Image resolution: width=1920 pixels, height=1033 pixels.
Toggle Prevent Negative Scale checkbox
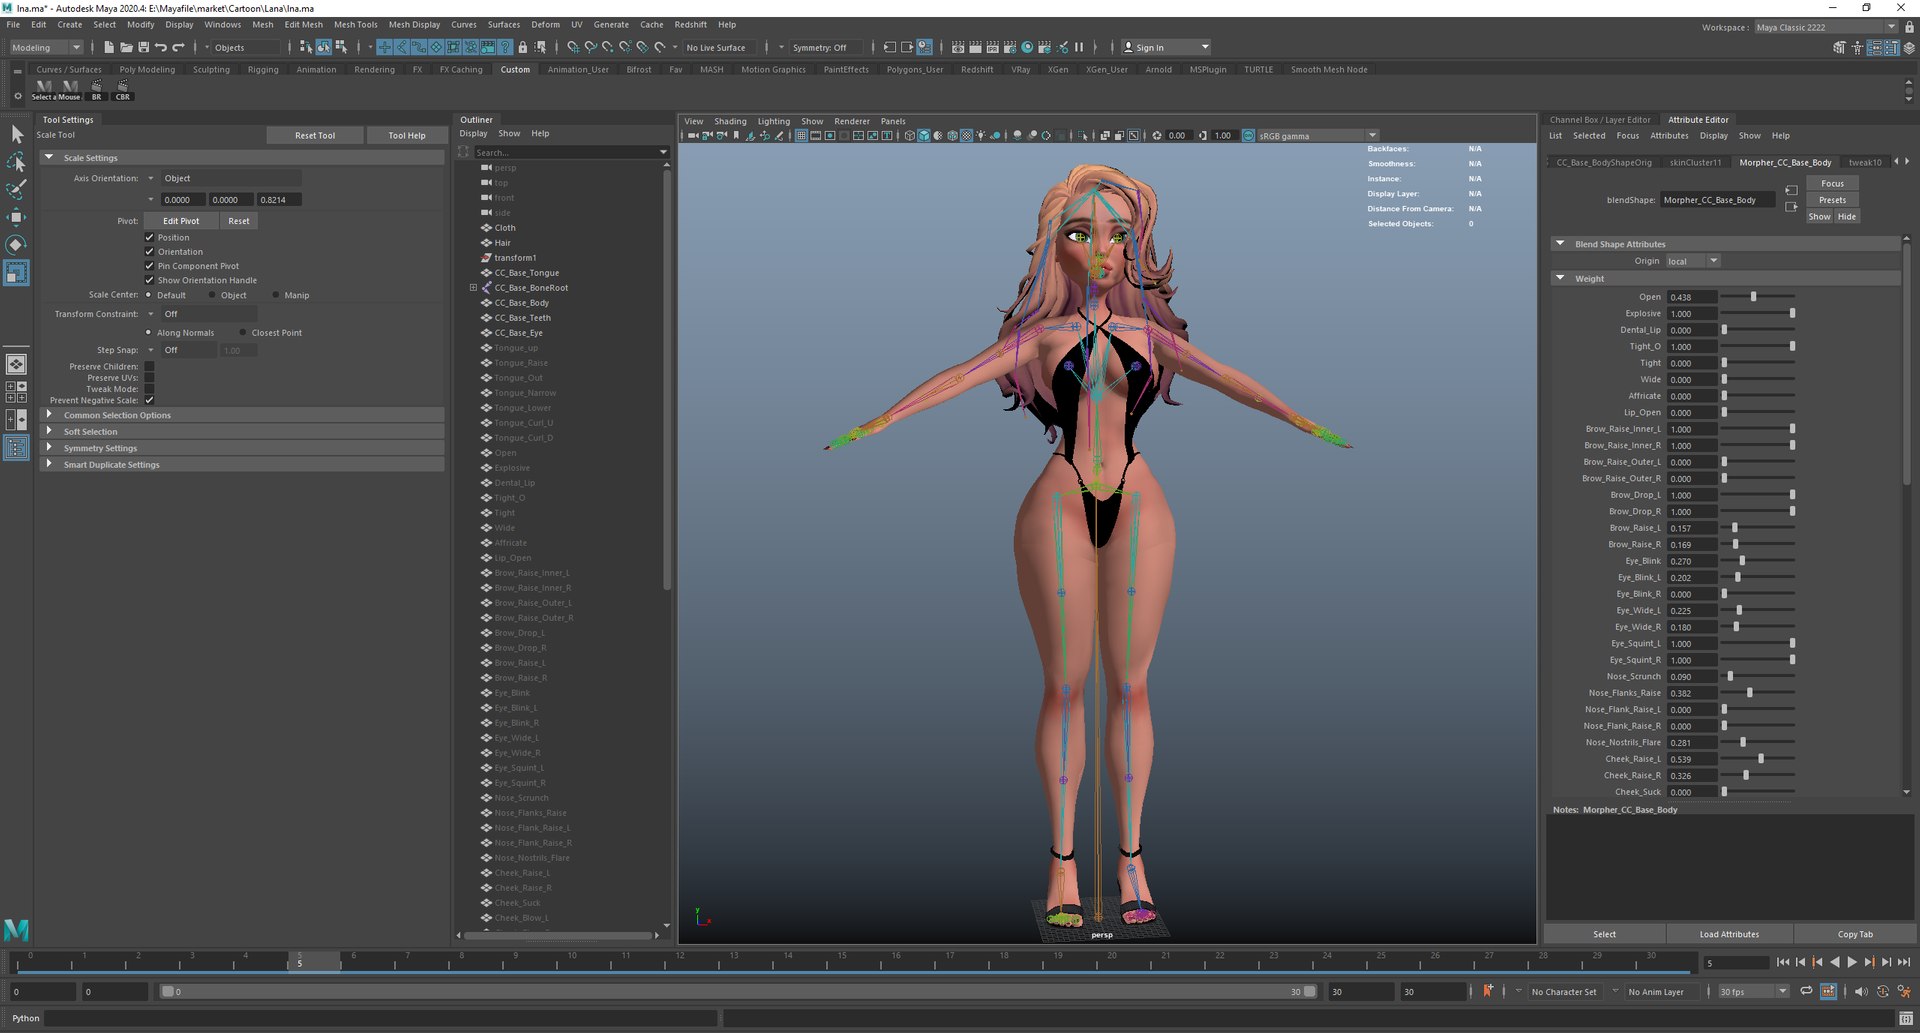(150, 400)
